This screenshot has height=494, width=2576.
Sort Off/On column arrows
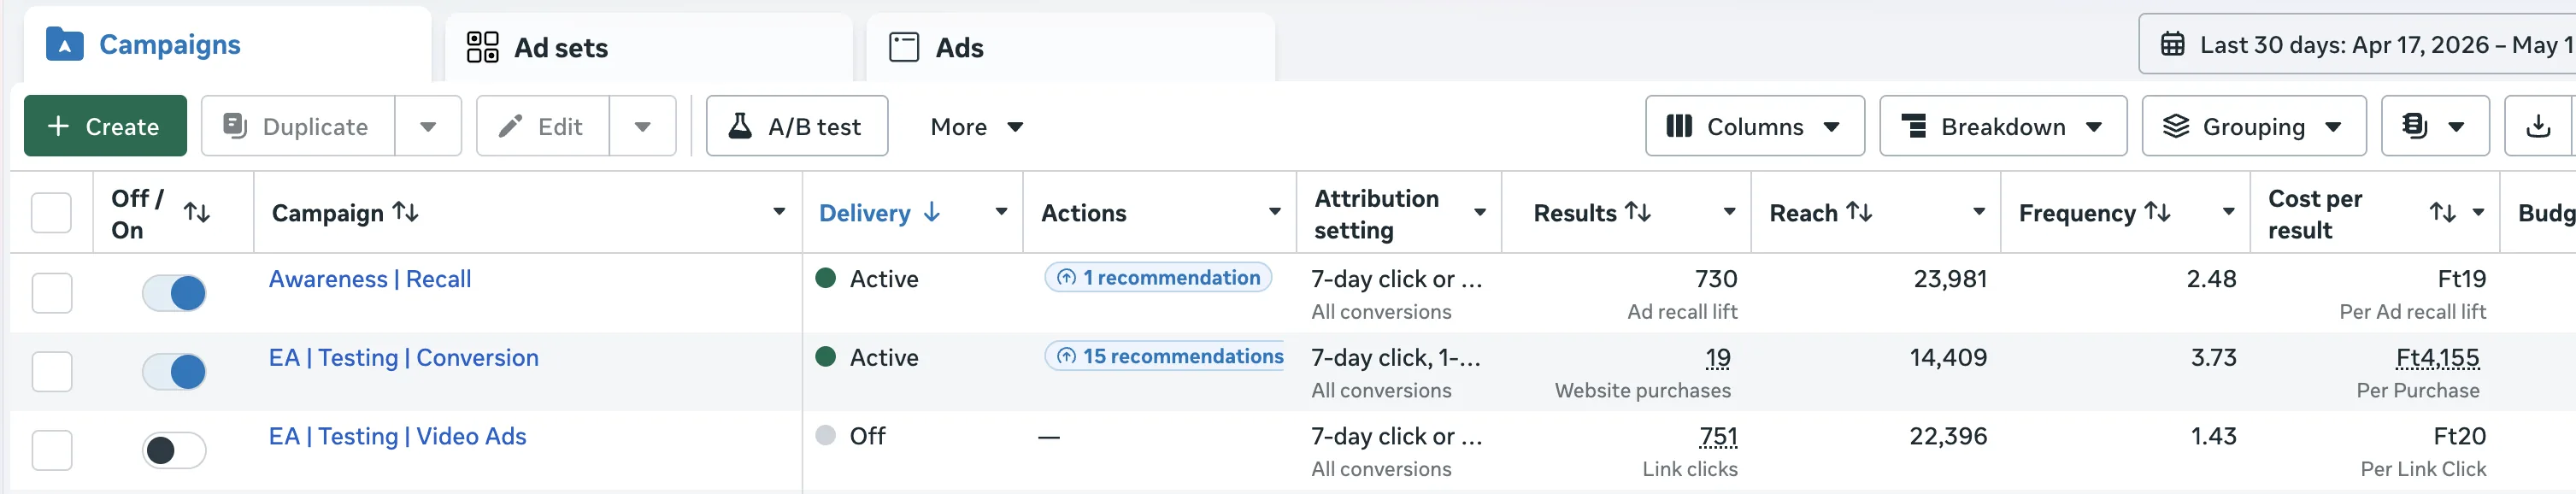click(197, 213)
